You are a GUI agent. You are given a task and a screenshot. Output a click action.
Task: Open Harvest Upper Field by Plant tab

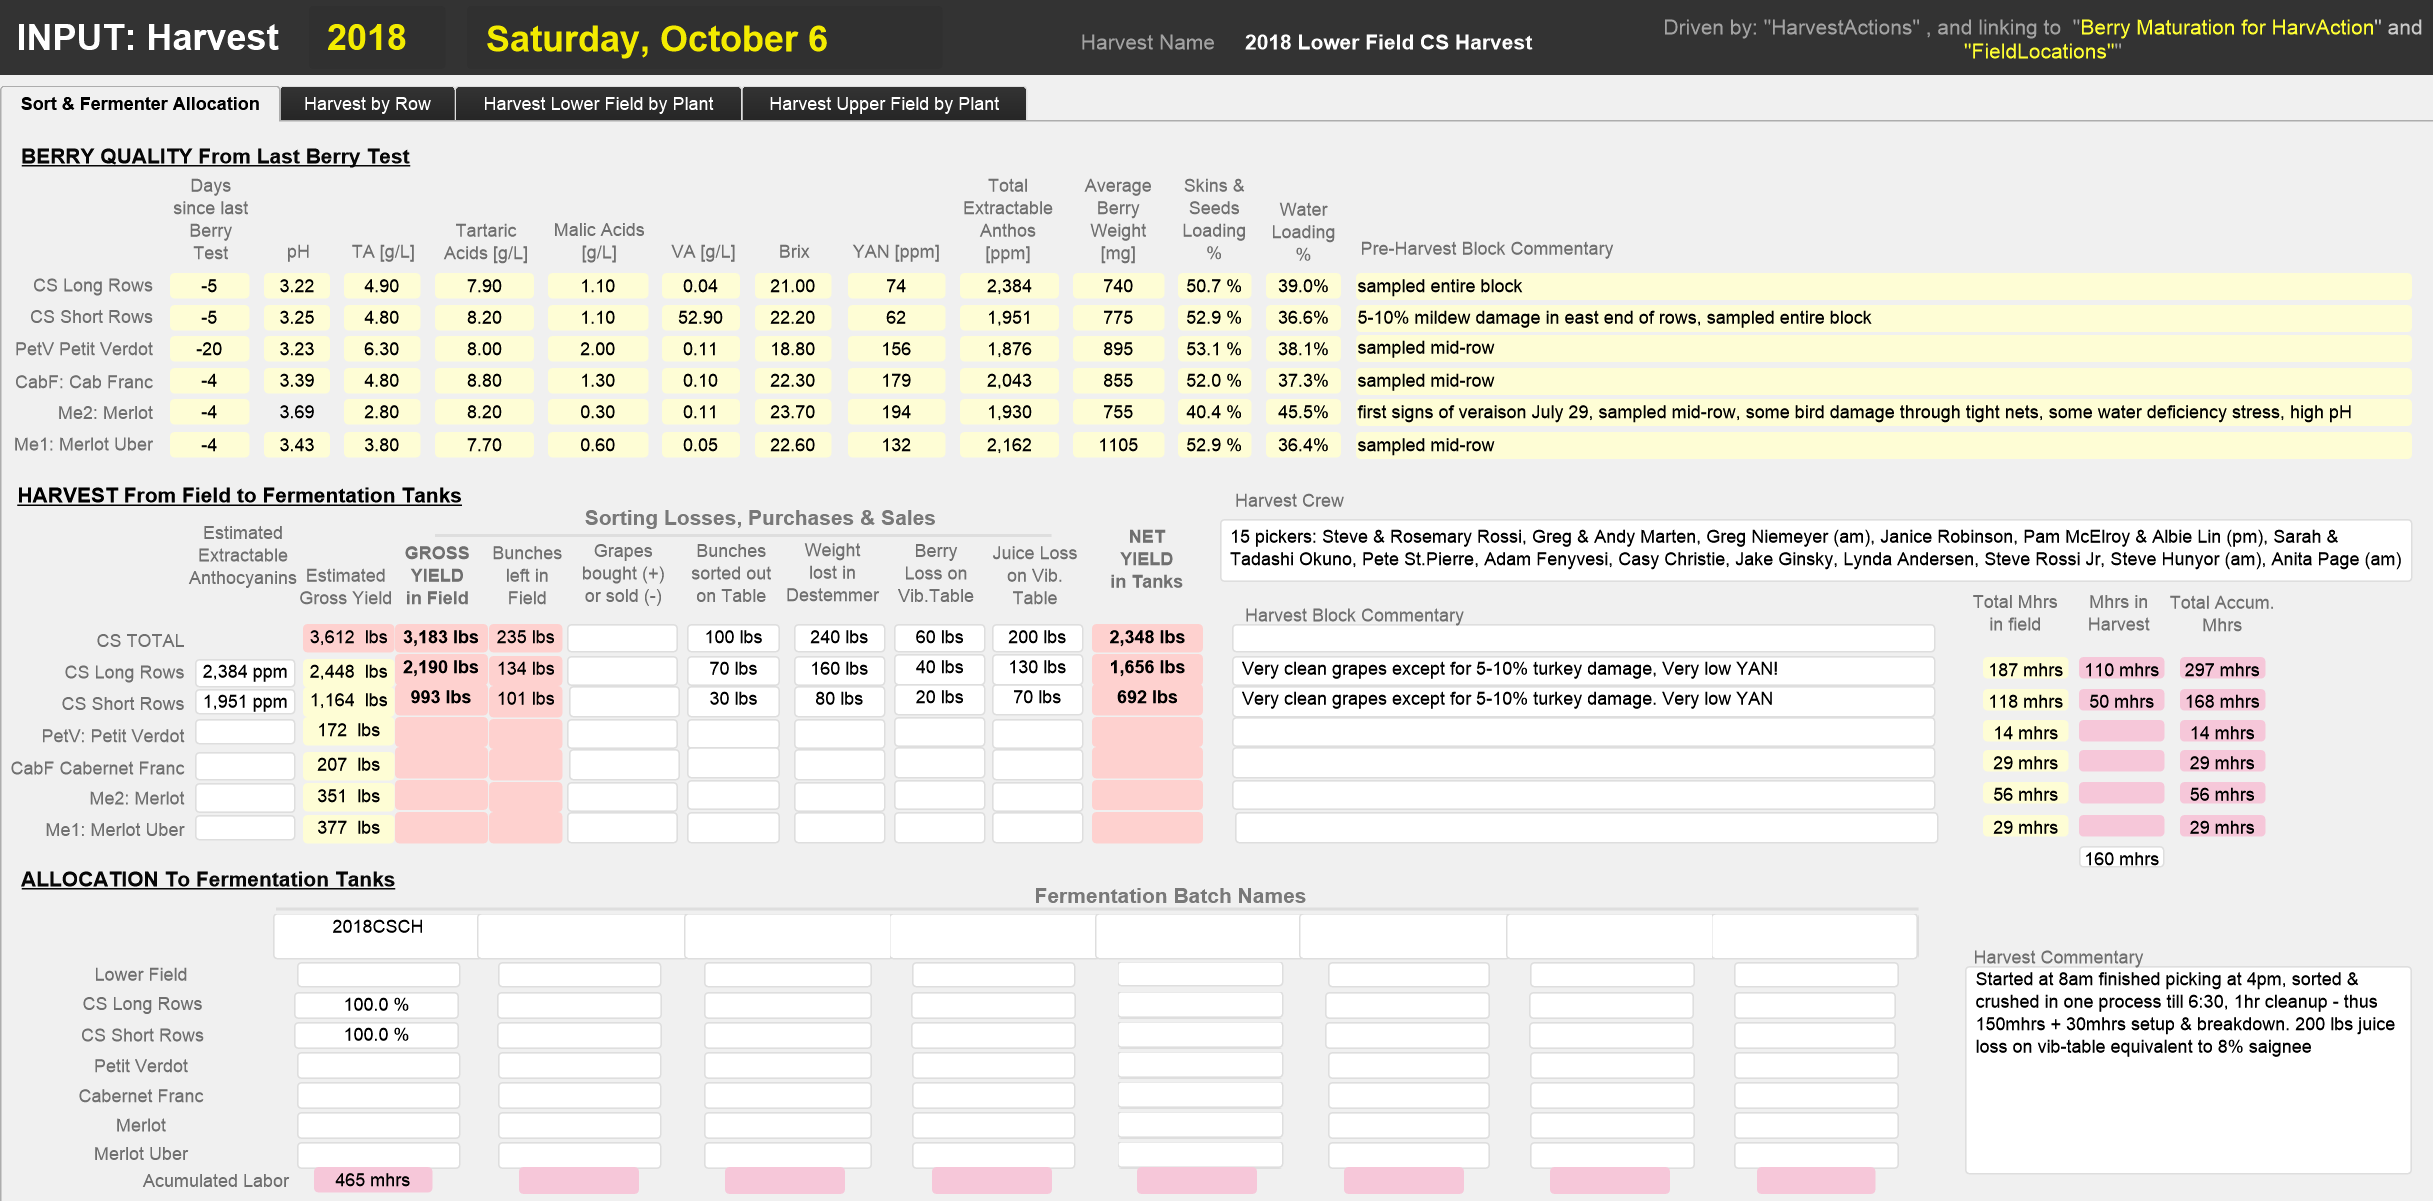pyautogui.click(x=884, y=104)
